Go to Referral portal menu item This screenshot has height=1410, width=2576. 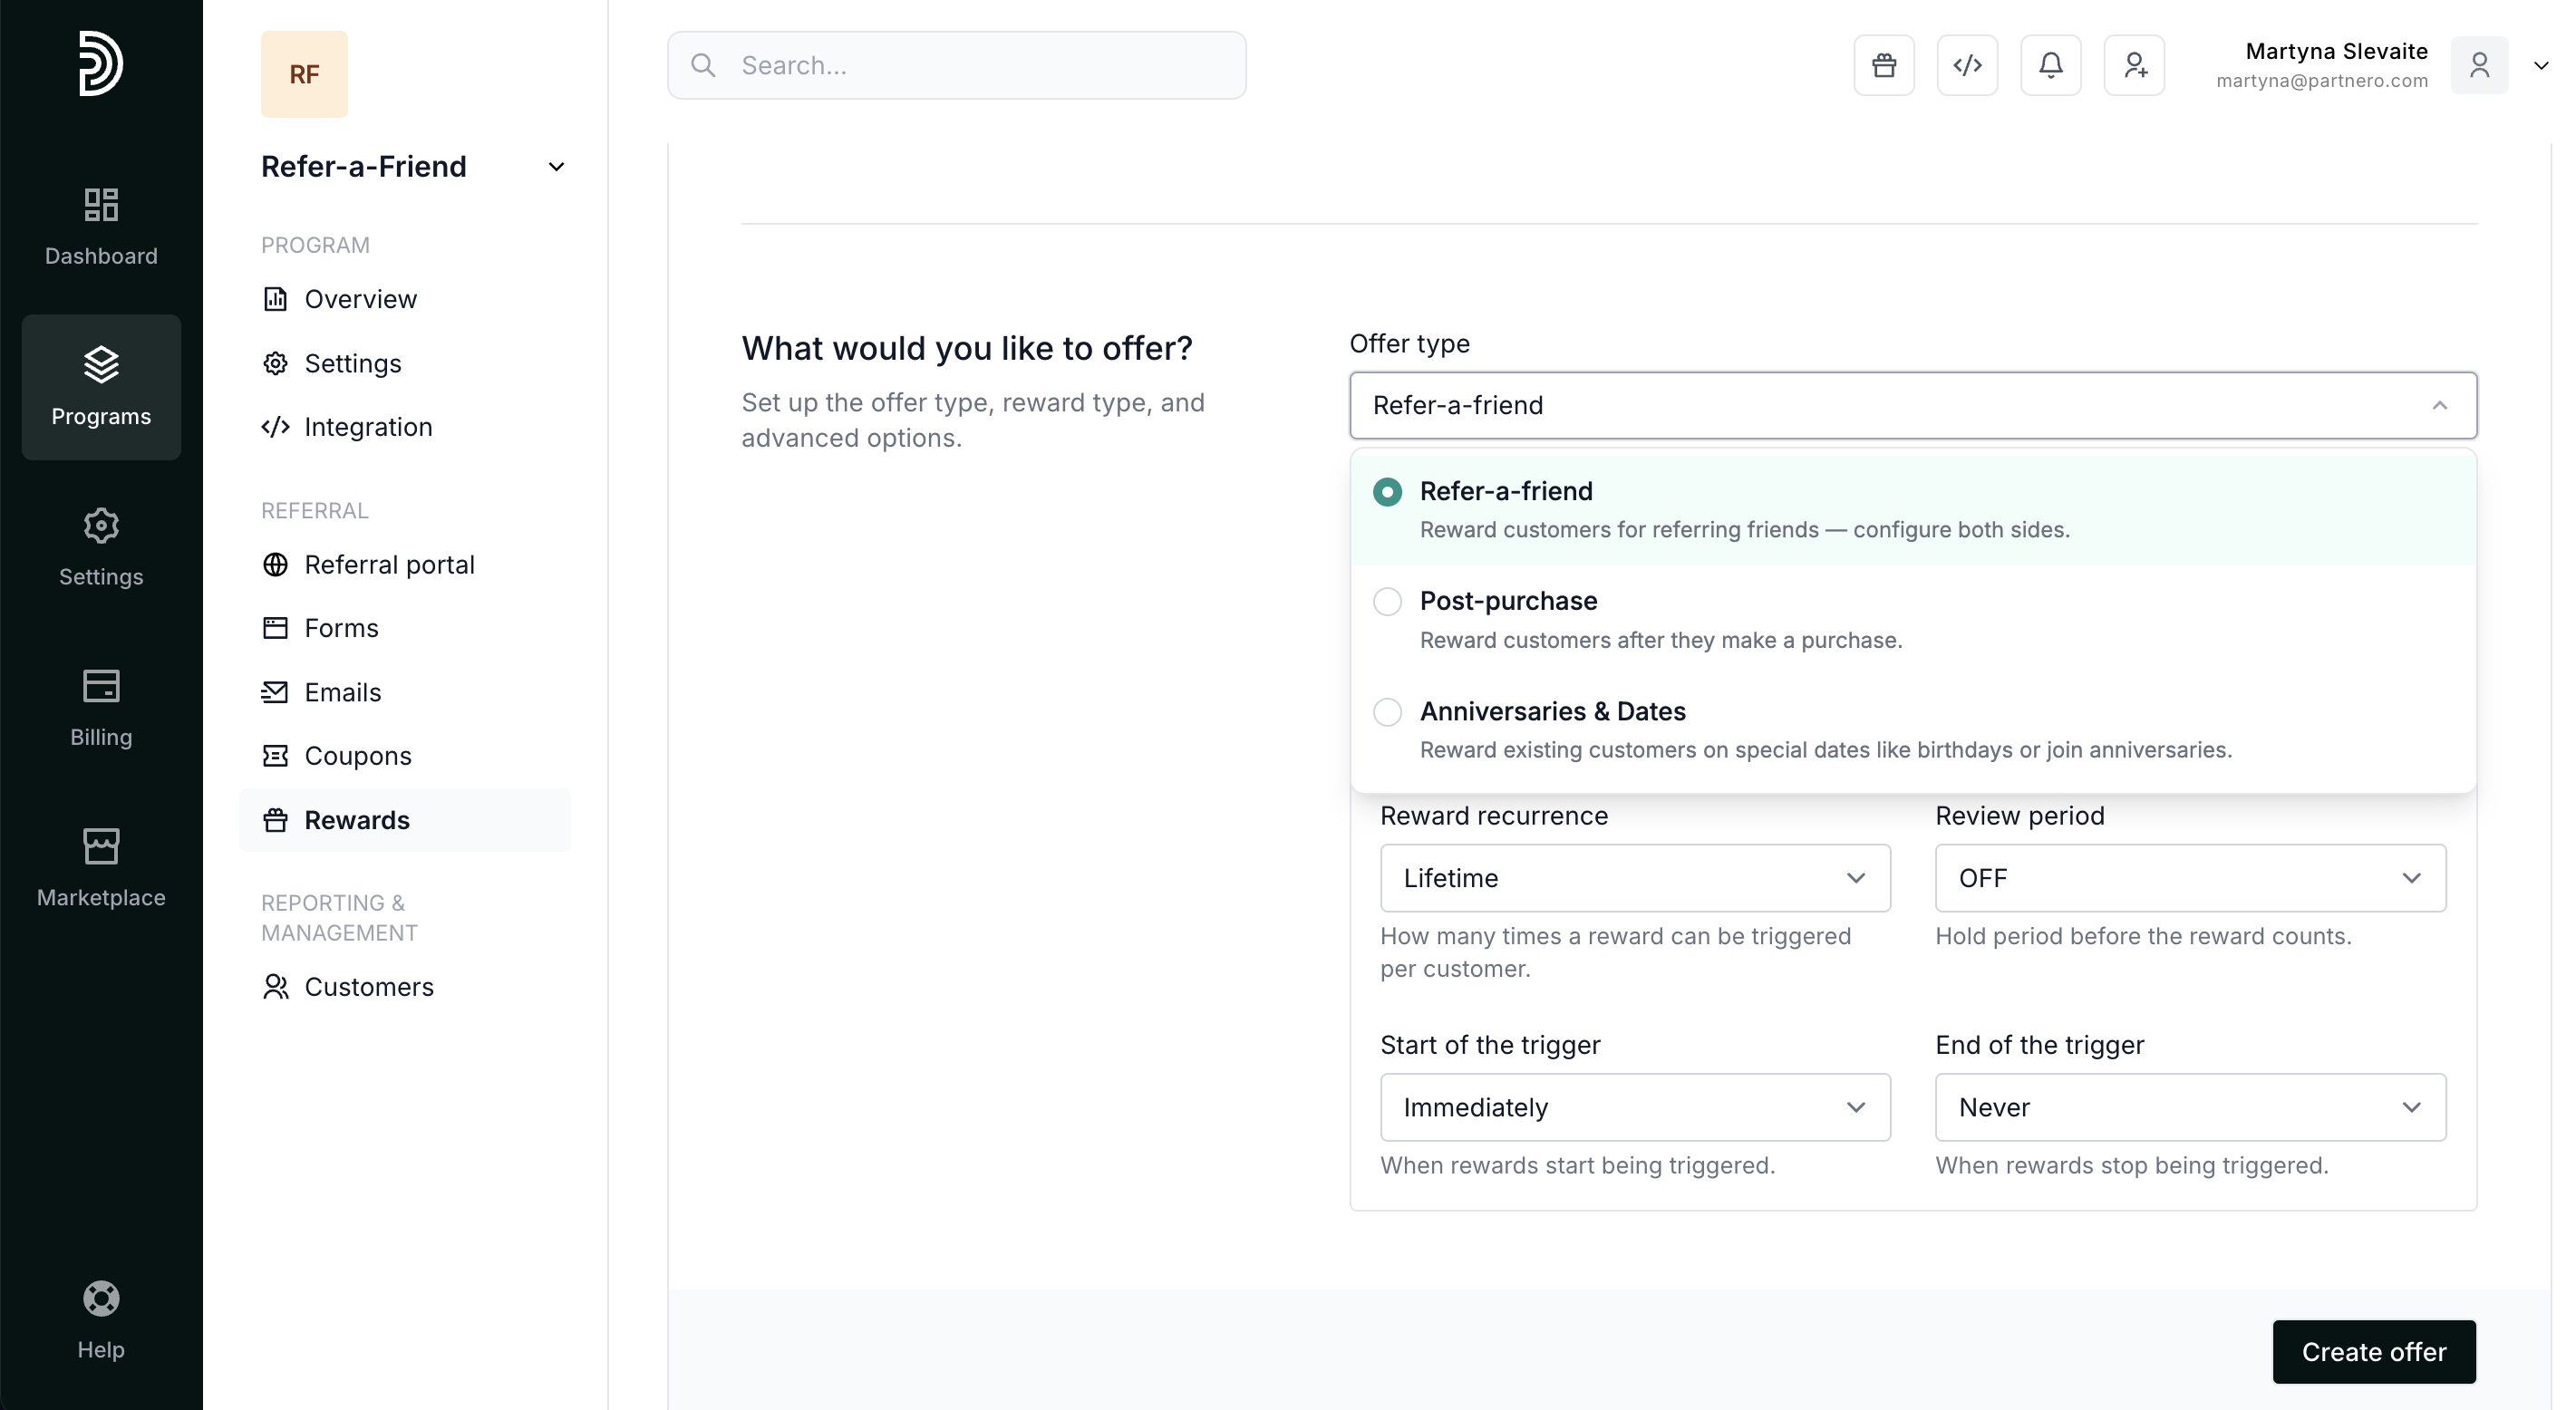click(389, 565)
